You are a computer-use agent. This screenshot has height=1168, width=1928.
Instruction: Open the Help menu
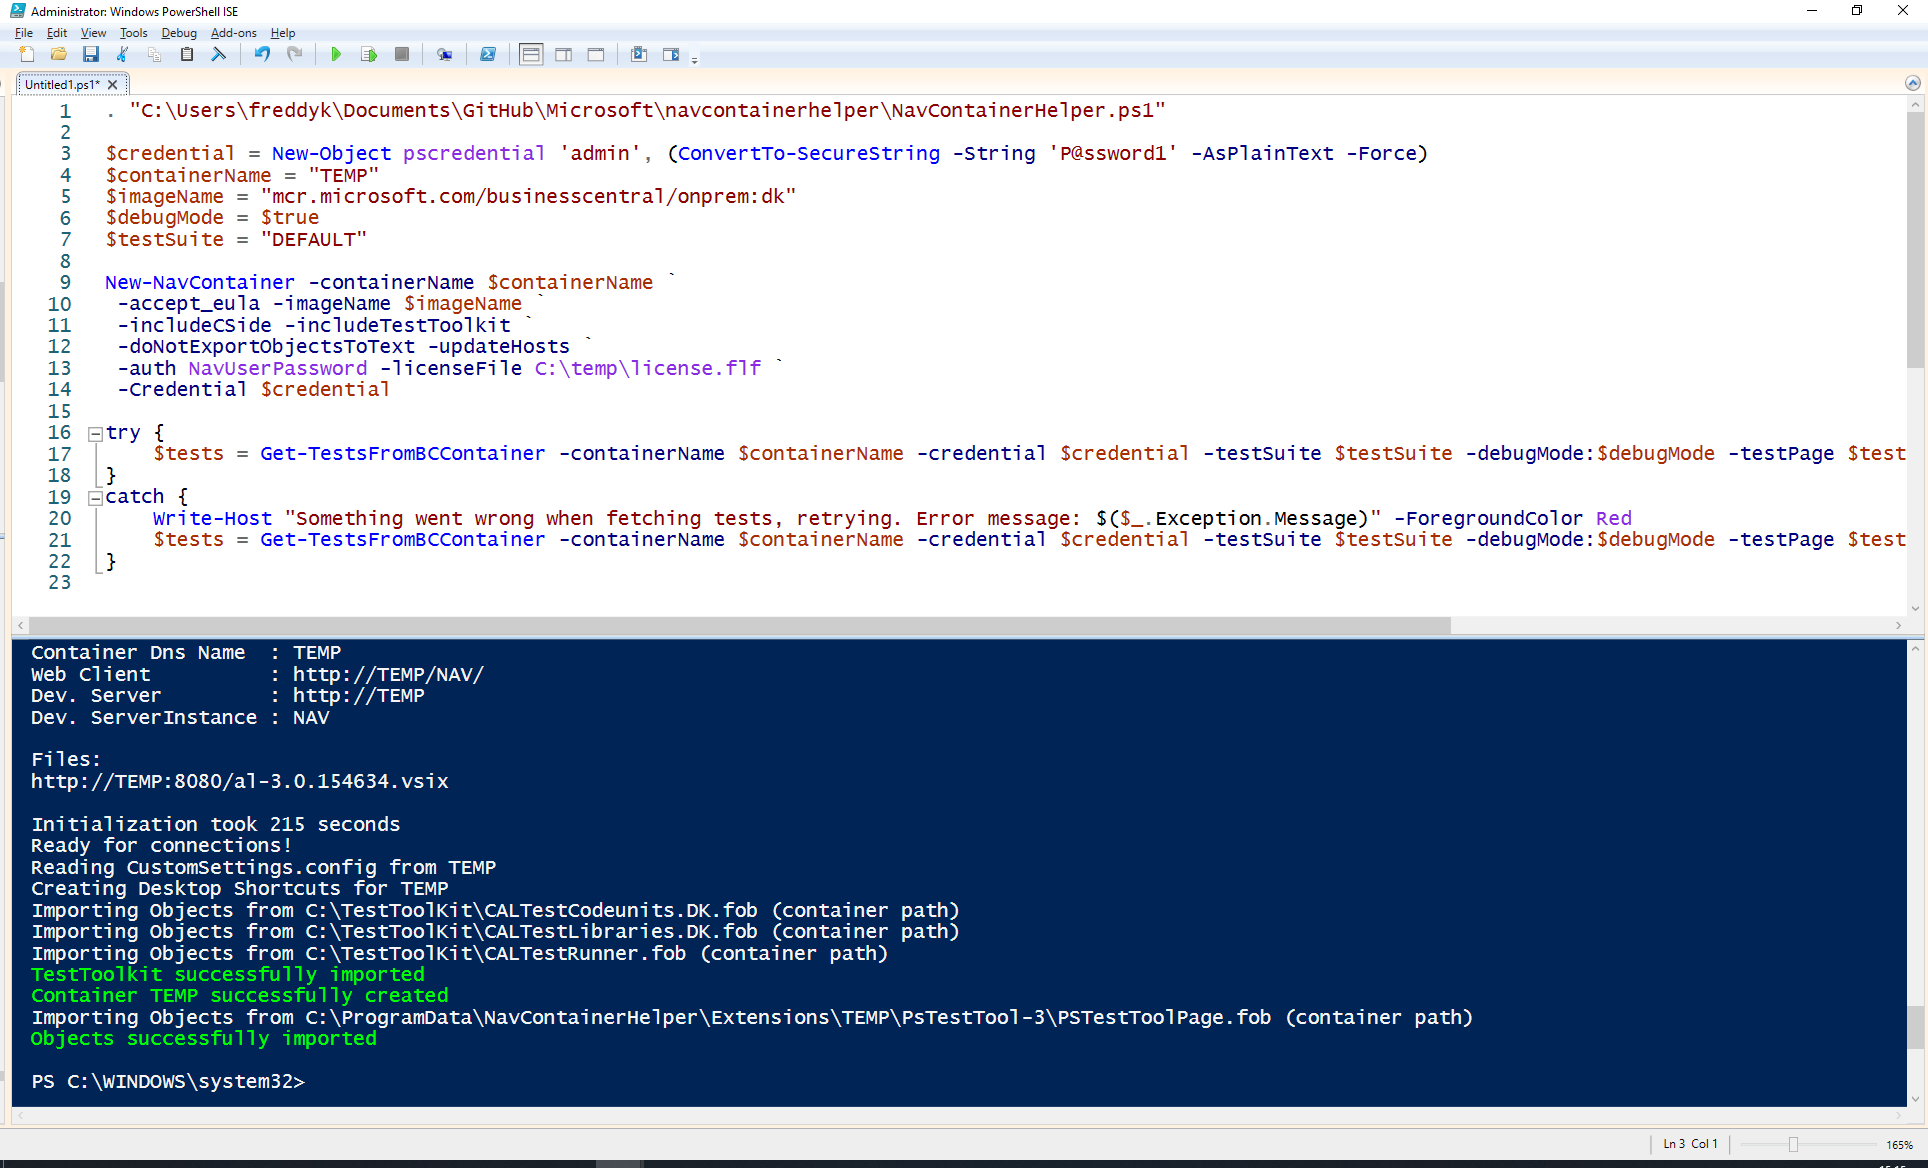point(283,33)
